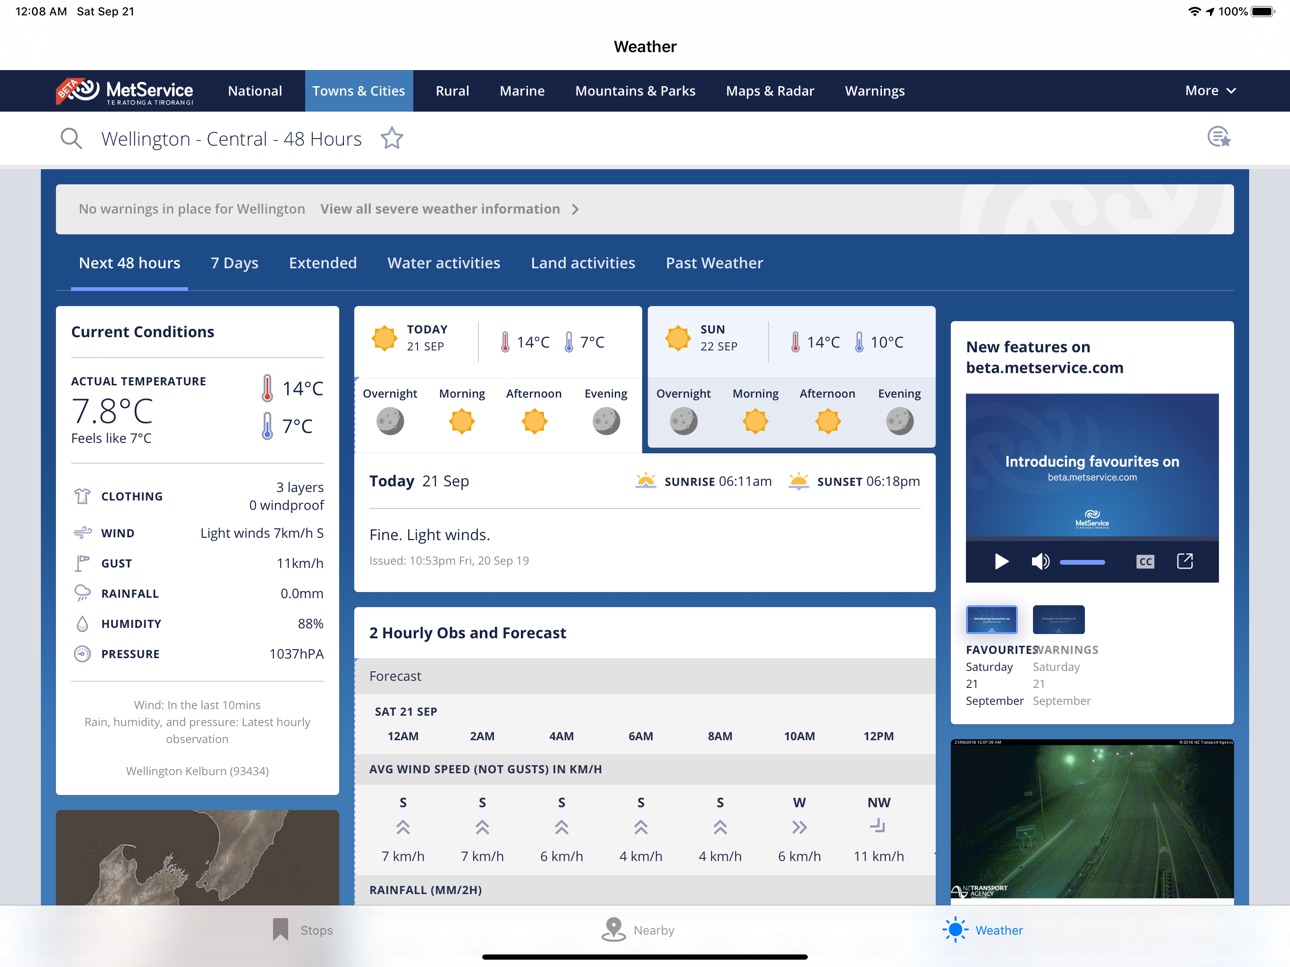
Task: Click the chevron beside severe weather information
Action: point(575,209)
